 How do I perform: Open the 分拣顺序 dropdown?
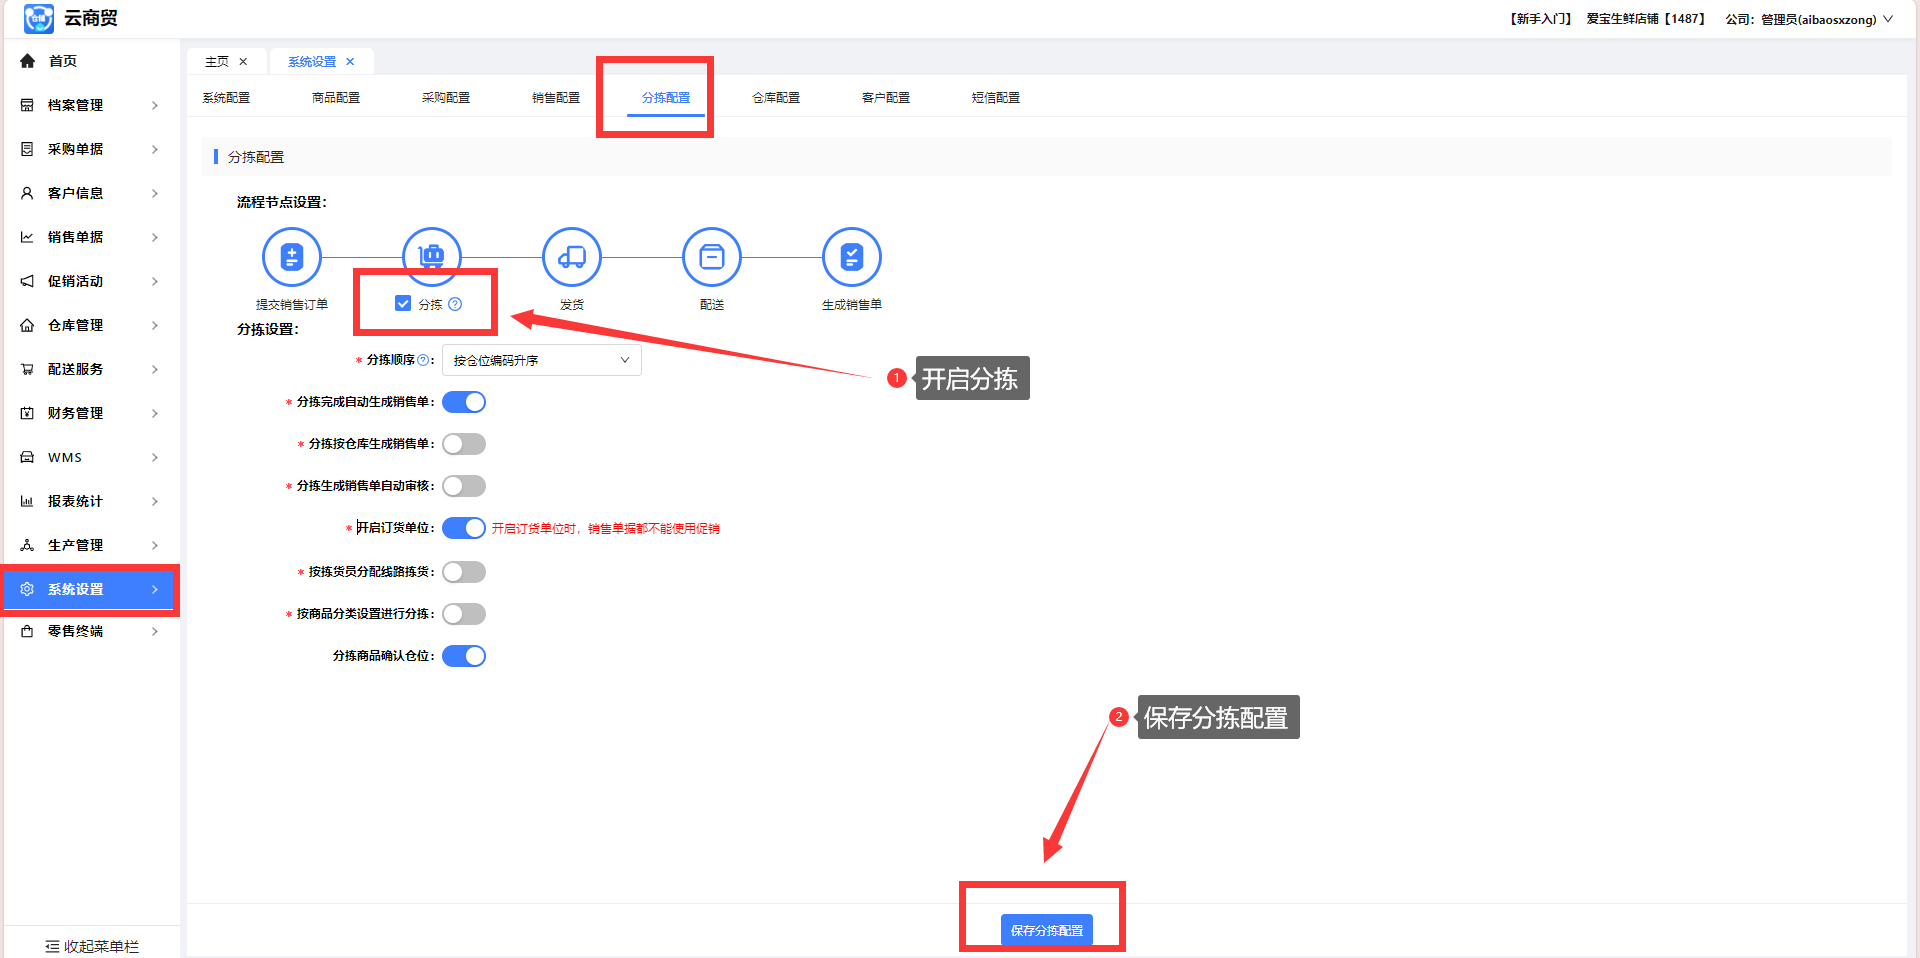pos(541,360)
